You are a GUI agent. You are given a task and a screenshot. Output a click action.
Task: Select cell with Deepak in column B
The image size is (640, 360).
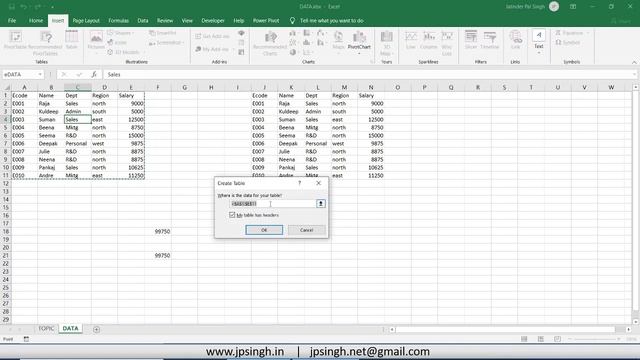pos(51,143)
